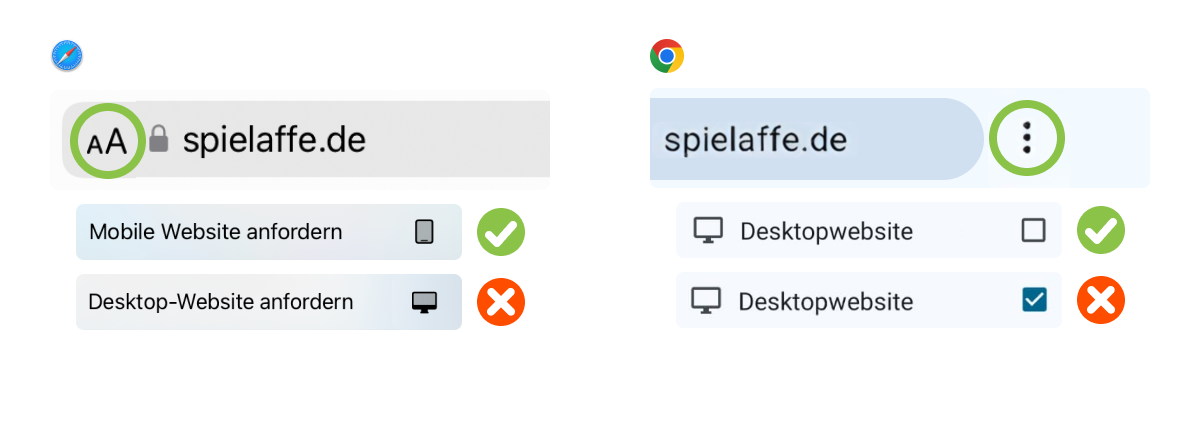Click the Desktopwebsite label in unchecked row
This screenshot has height=440, width=1200.
pyautogui.click(x=826, y=232)
